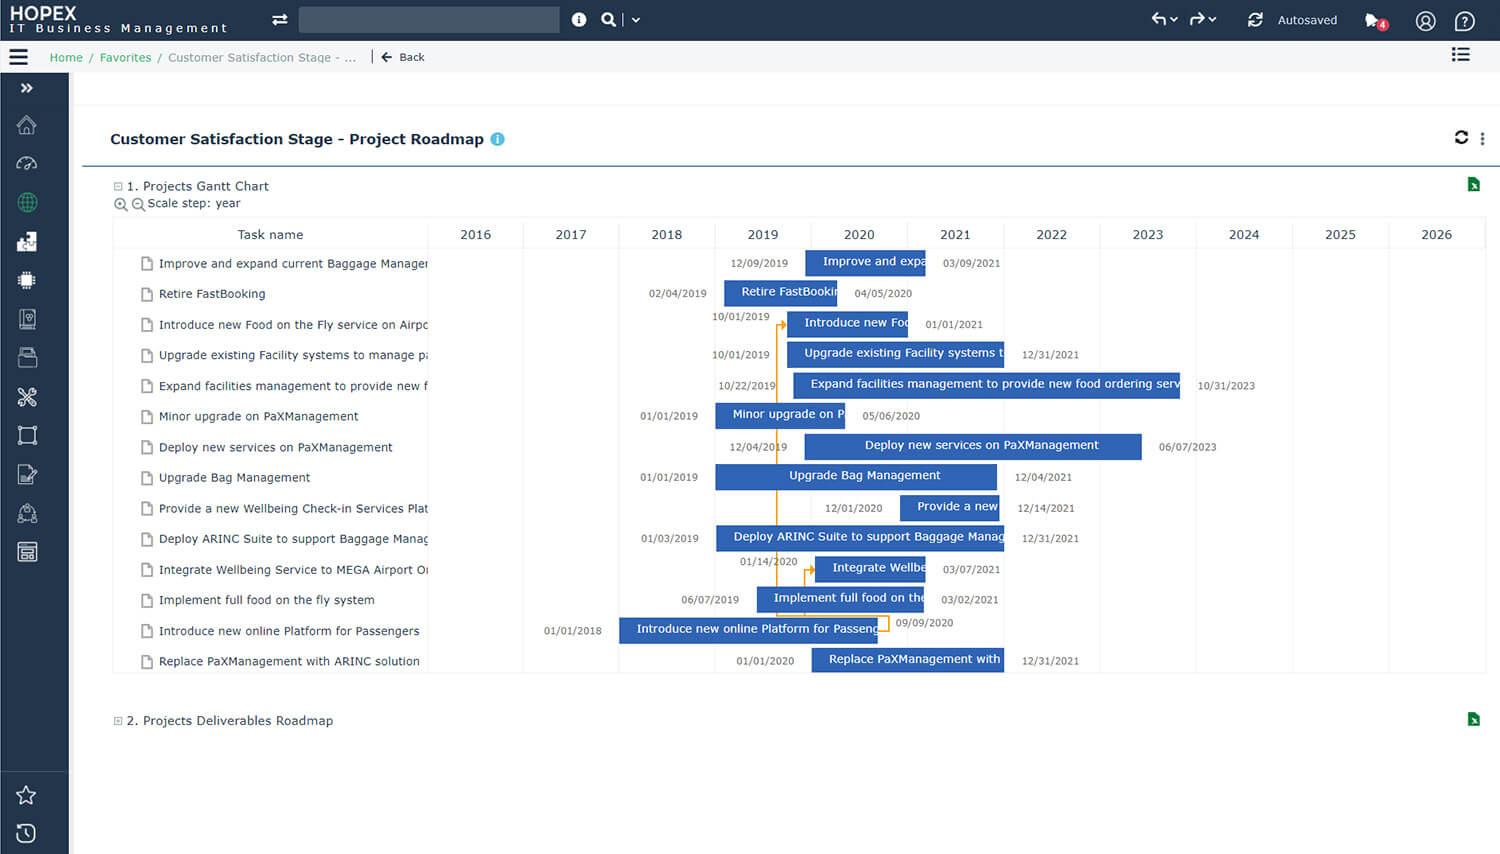Image resolution: width=1500 pixels, height=854 pixels.
Task: Click the Task name column header
Action: coord(270,235)
